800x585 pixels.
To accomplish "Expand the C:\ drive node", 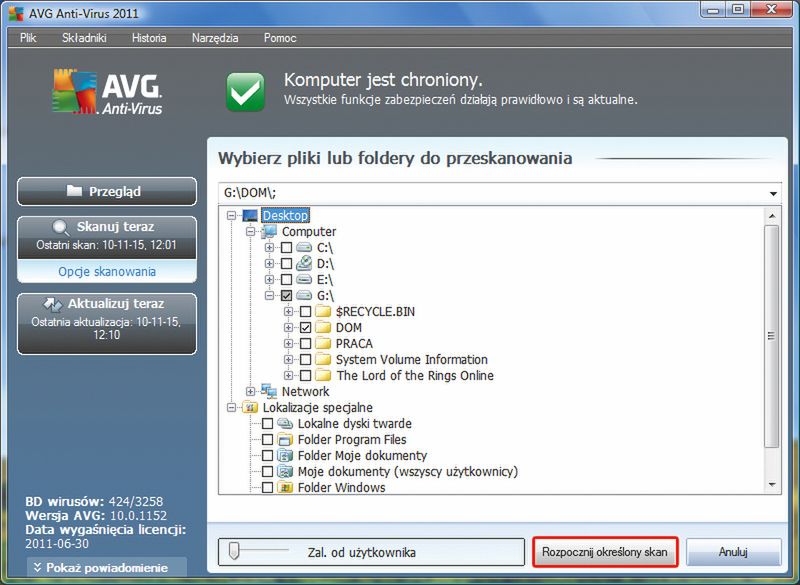I will (x=269, y=248).
